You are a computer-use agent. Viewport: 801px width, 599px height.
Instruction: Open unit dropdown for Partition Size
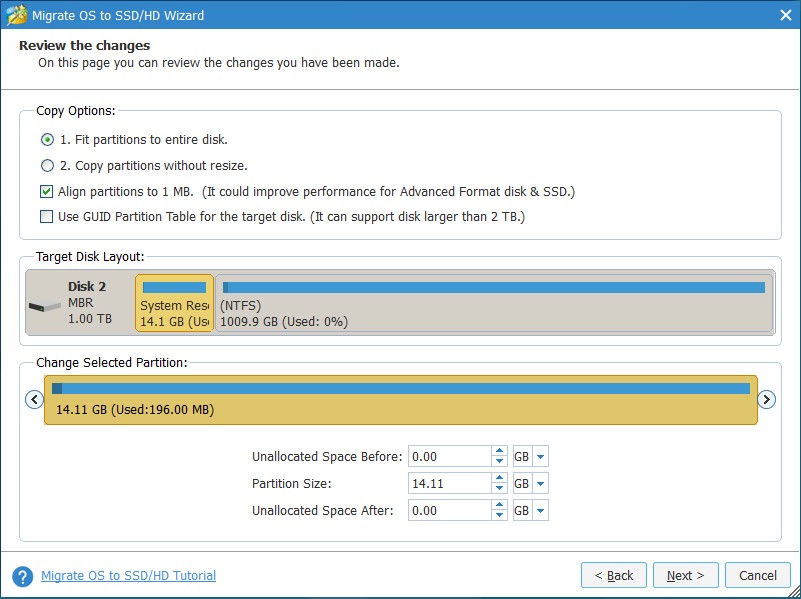pos(540,484)
